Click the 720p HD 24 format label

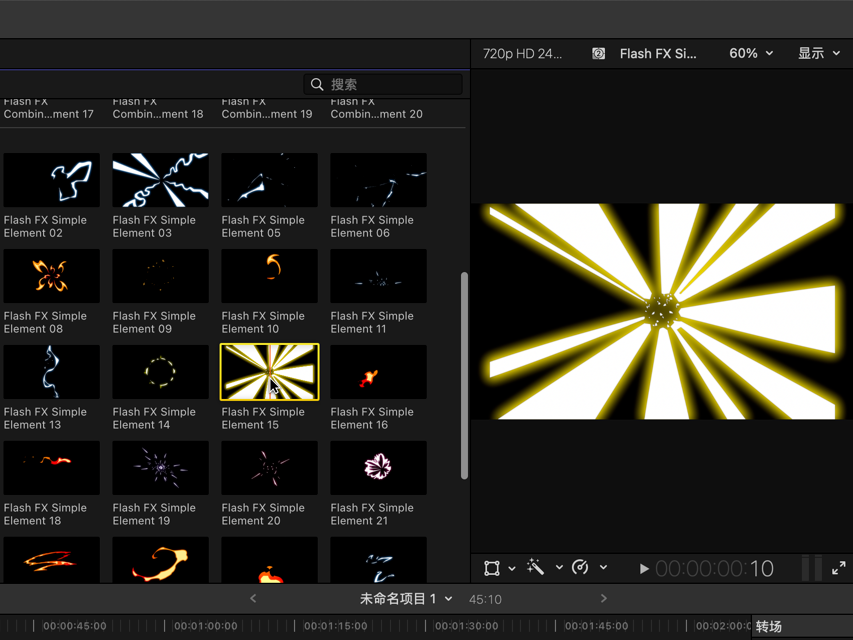[524, 53]
